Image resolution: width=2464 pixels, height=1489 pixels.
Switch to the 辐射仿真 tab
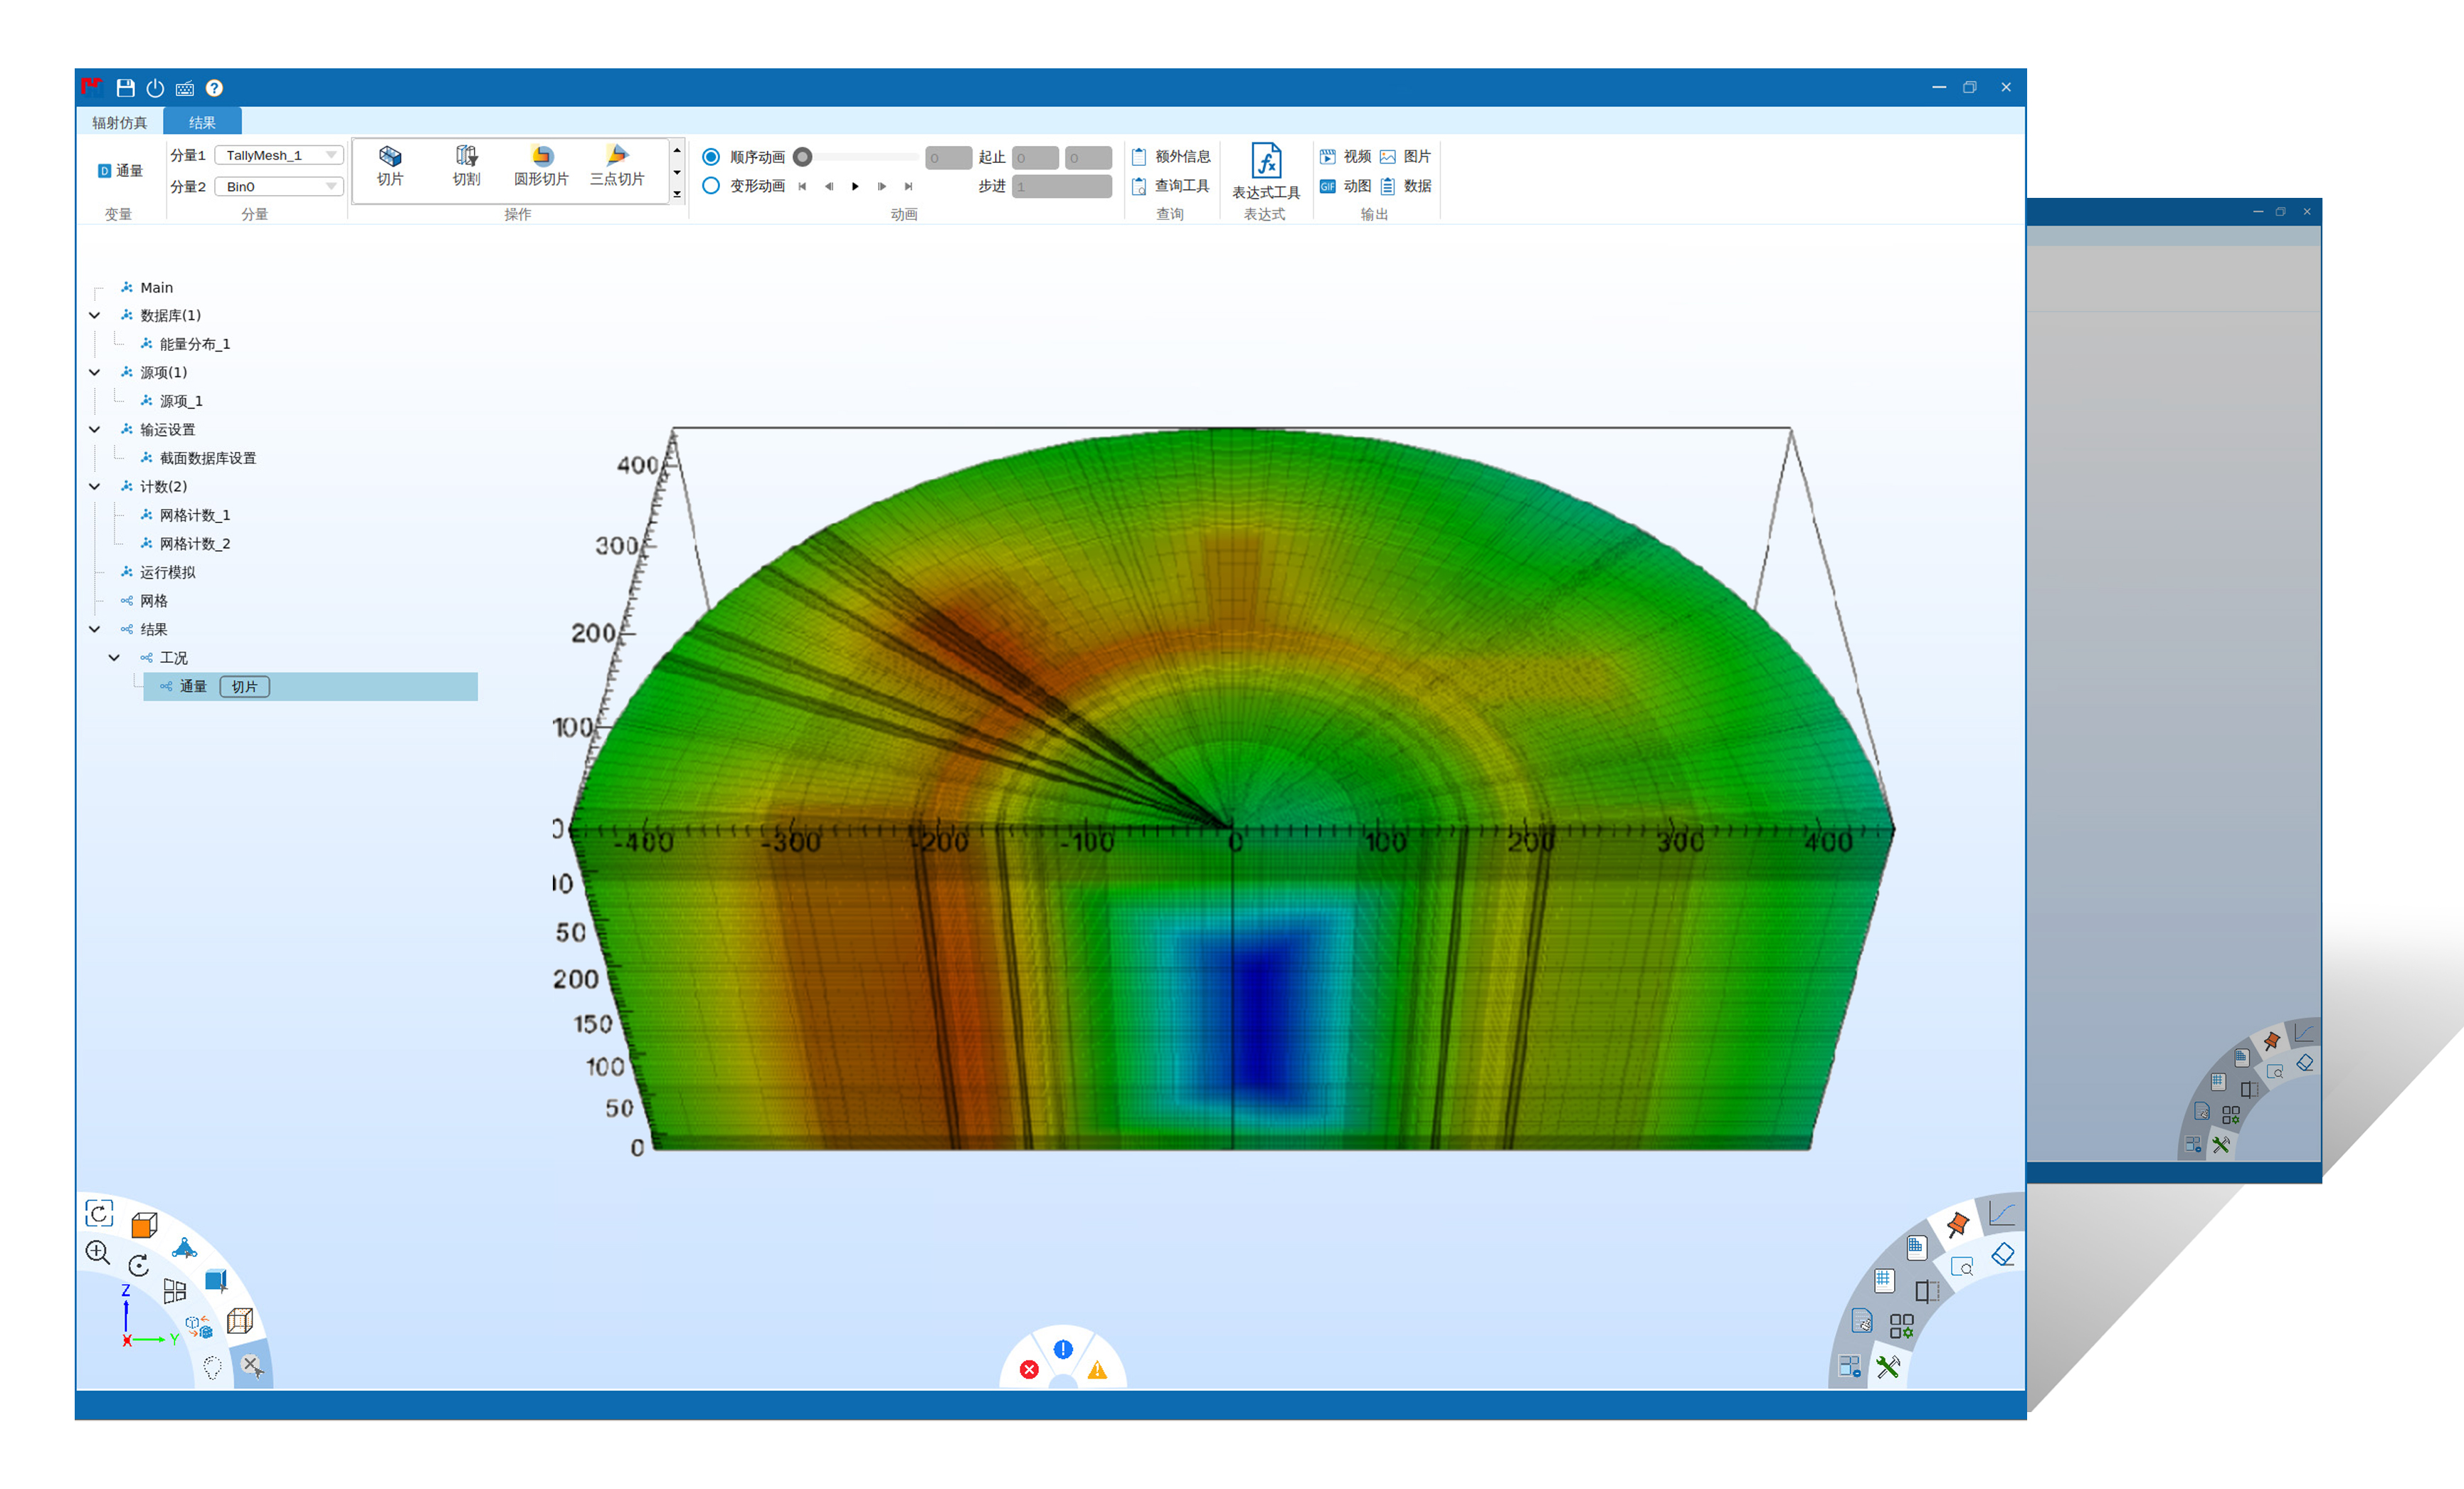click(119, 122)
